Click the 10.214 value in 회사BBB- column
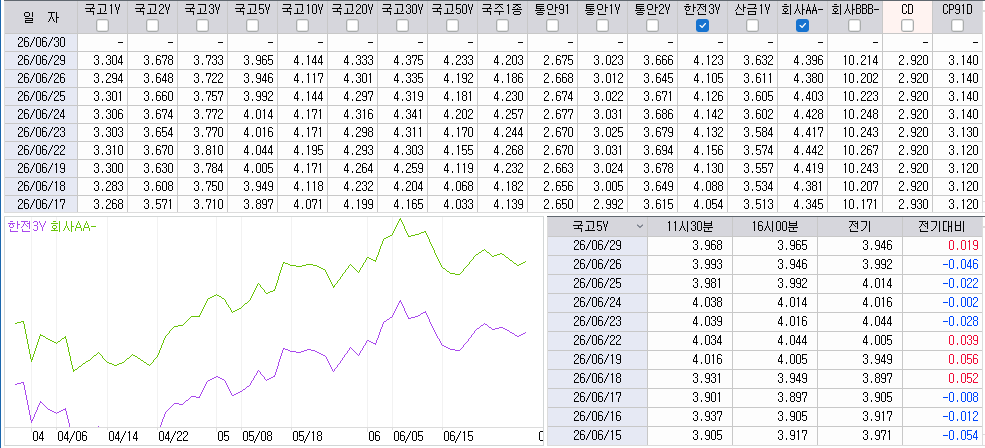The image size is (985, 448). tap(862, 61)
